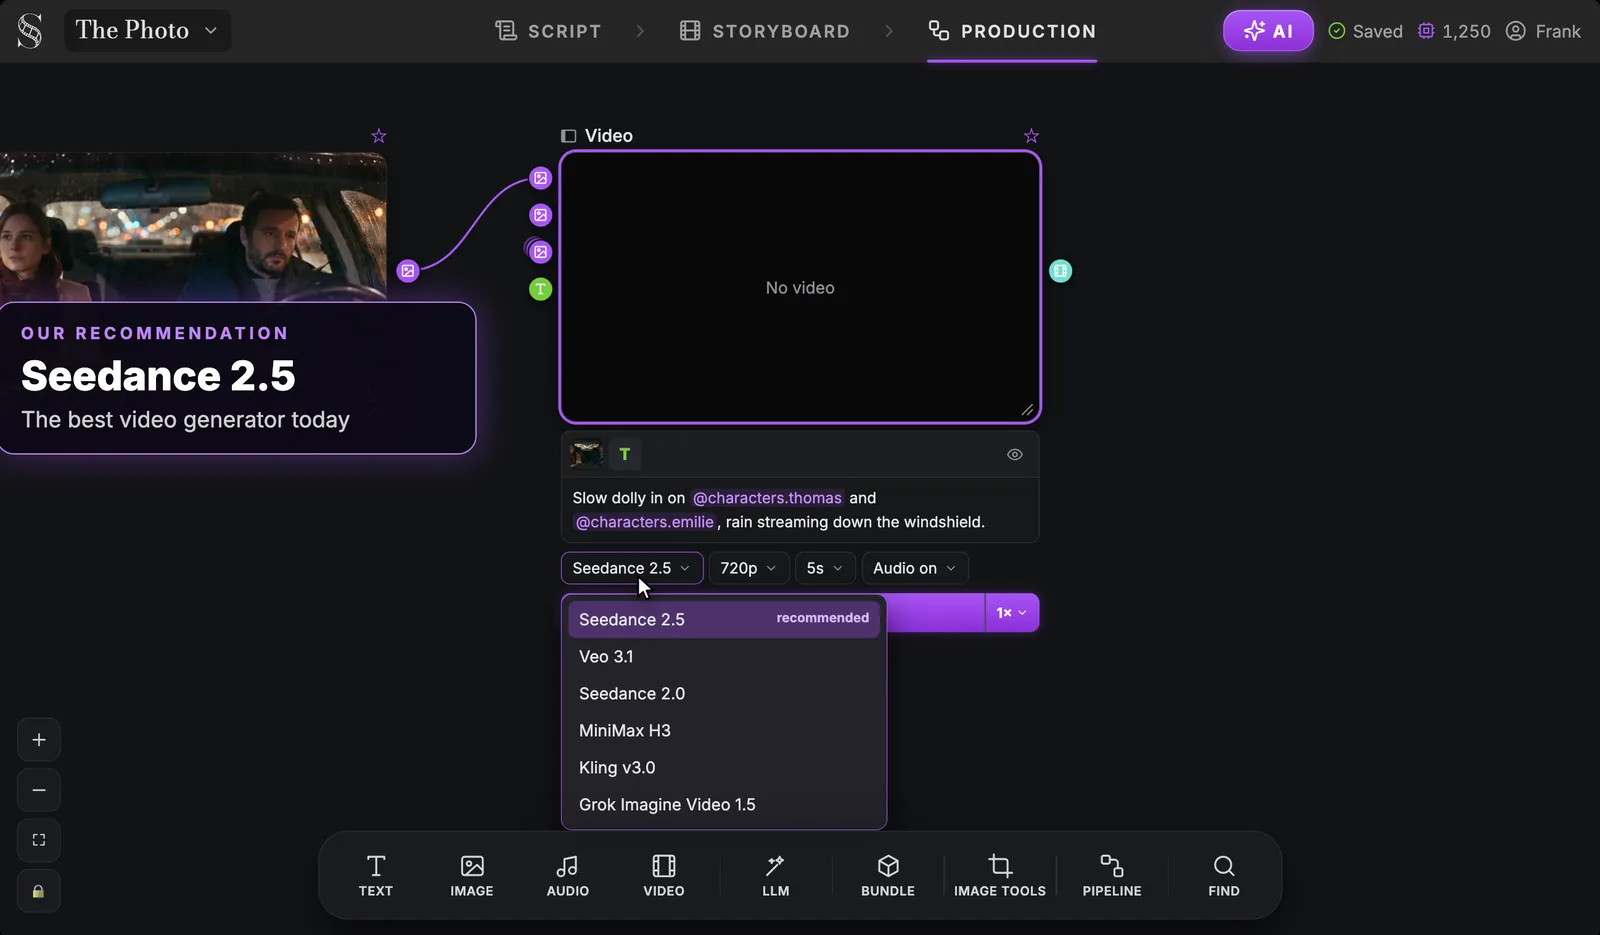Open Frank's user account menu

click(1543, 31)
